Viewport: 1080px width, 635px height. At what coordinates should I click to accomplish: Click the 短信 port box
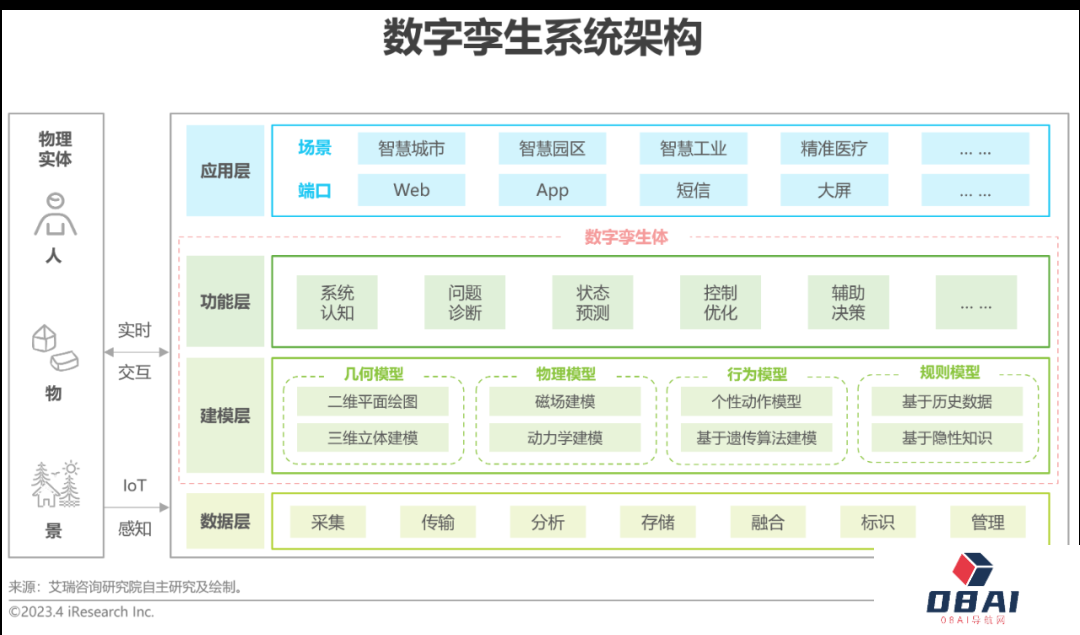click(x=693, y=190)
